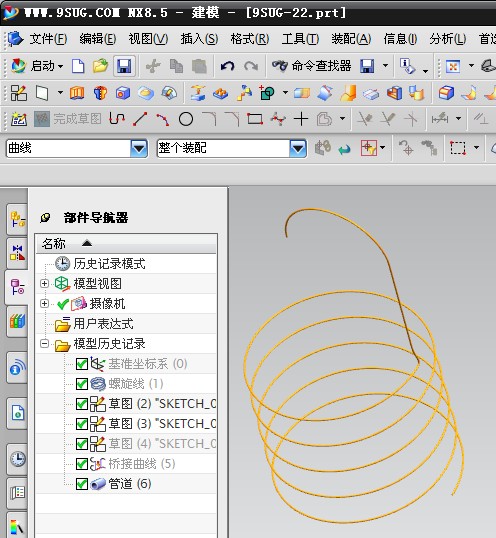Image resolution: width=496 pixels, height=538 pixels.
Task: Select the Arc sketch tool
Action: point(163,119)
